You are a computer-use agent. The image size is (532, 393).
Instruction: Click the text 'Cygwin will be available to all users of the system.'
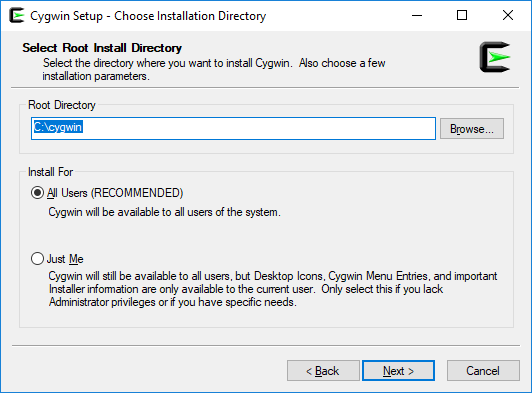pyautogui.click(x=165, y=212)
